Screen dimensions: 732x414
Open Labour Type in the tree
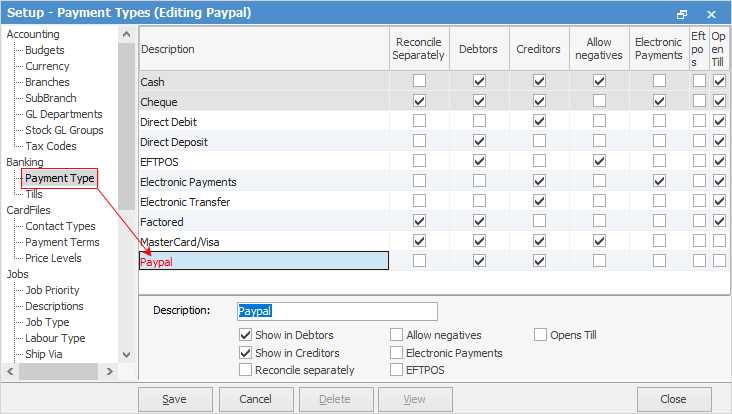click(55, 338)
